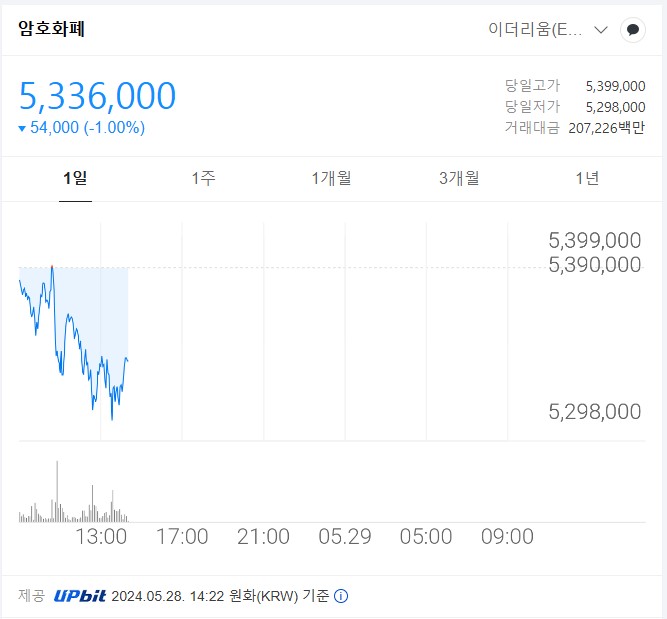Switch to the 1주 chart tab
Viewport: 667px width, 619px height.
click(x=203, y=179)
